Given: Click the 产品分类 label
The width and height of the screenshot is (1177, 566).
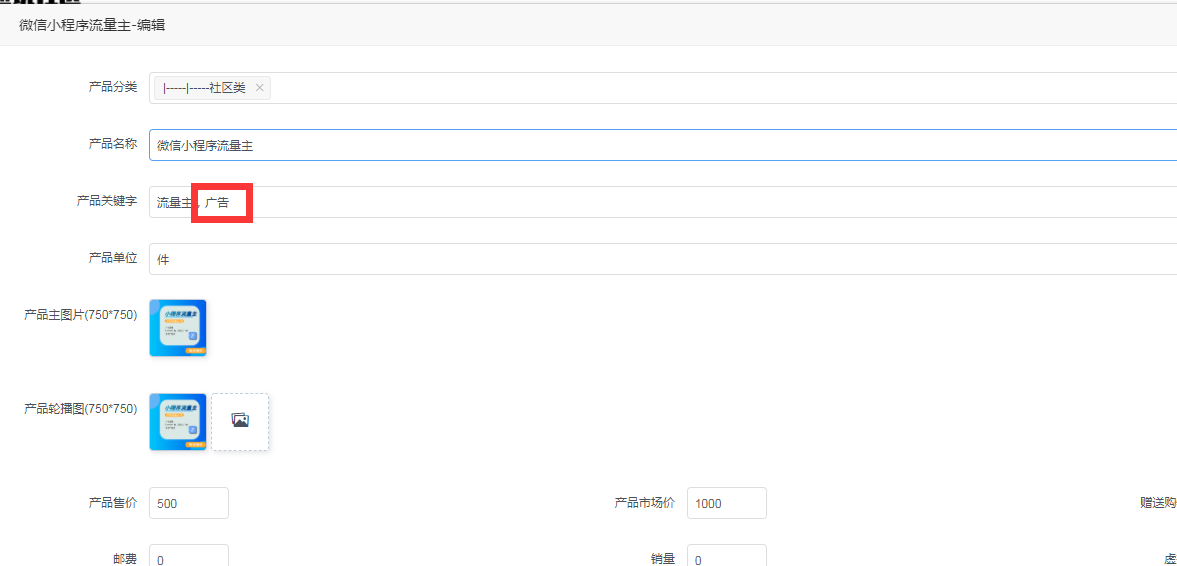Looking at the screenshot, I should 113,87.
